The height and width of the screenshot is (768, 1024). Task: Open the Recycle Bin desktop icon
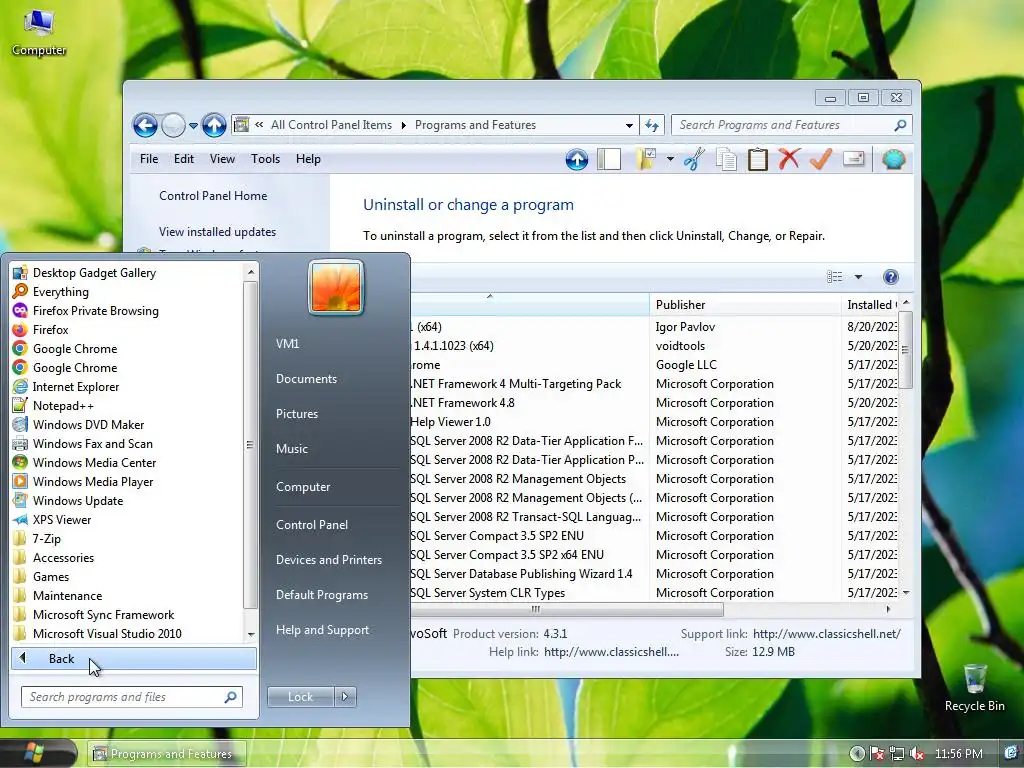click(974, 688)
